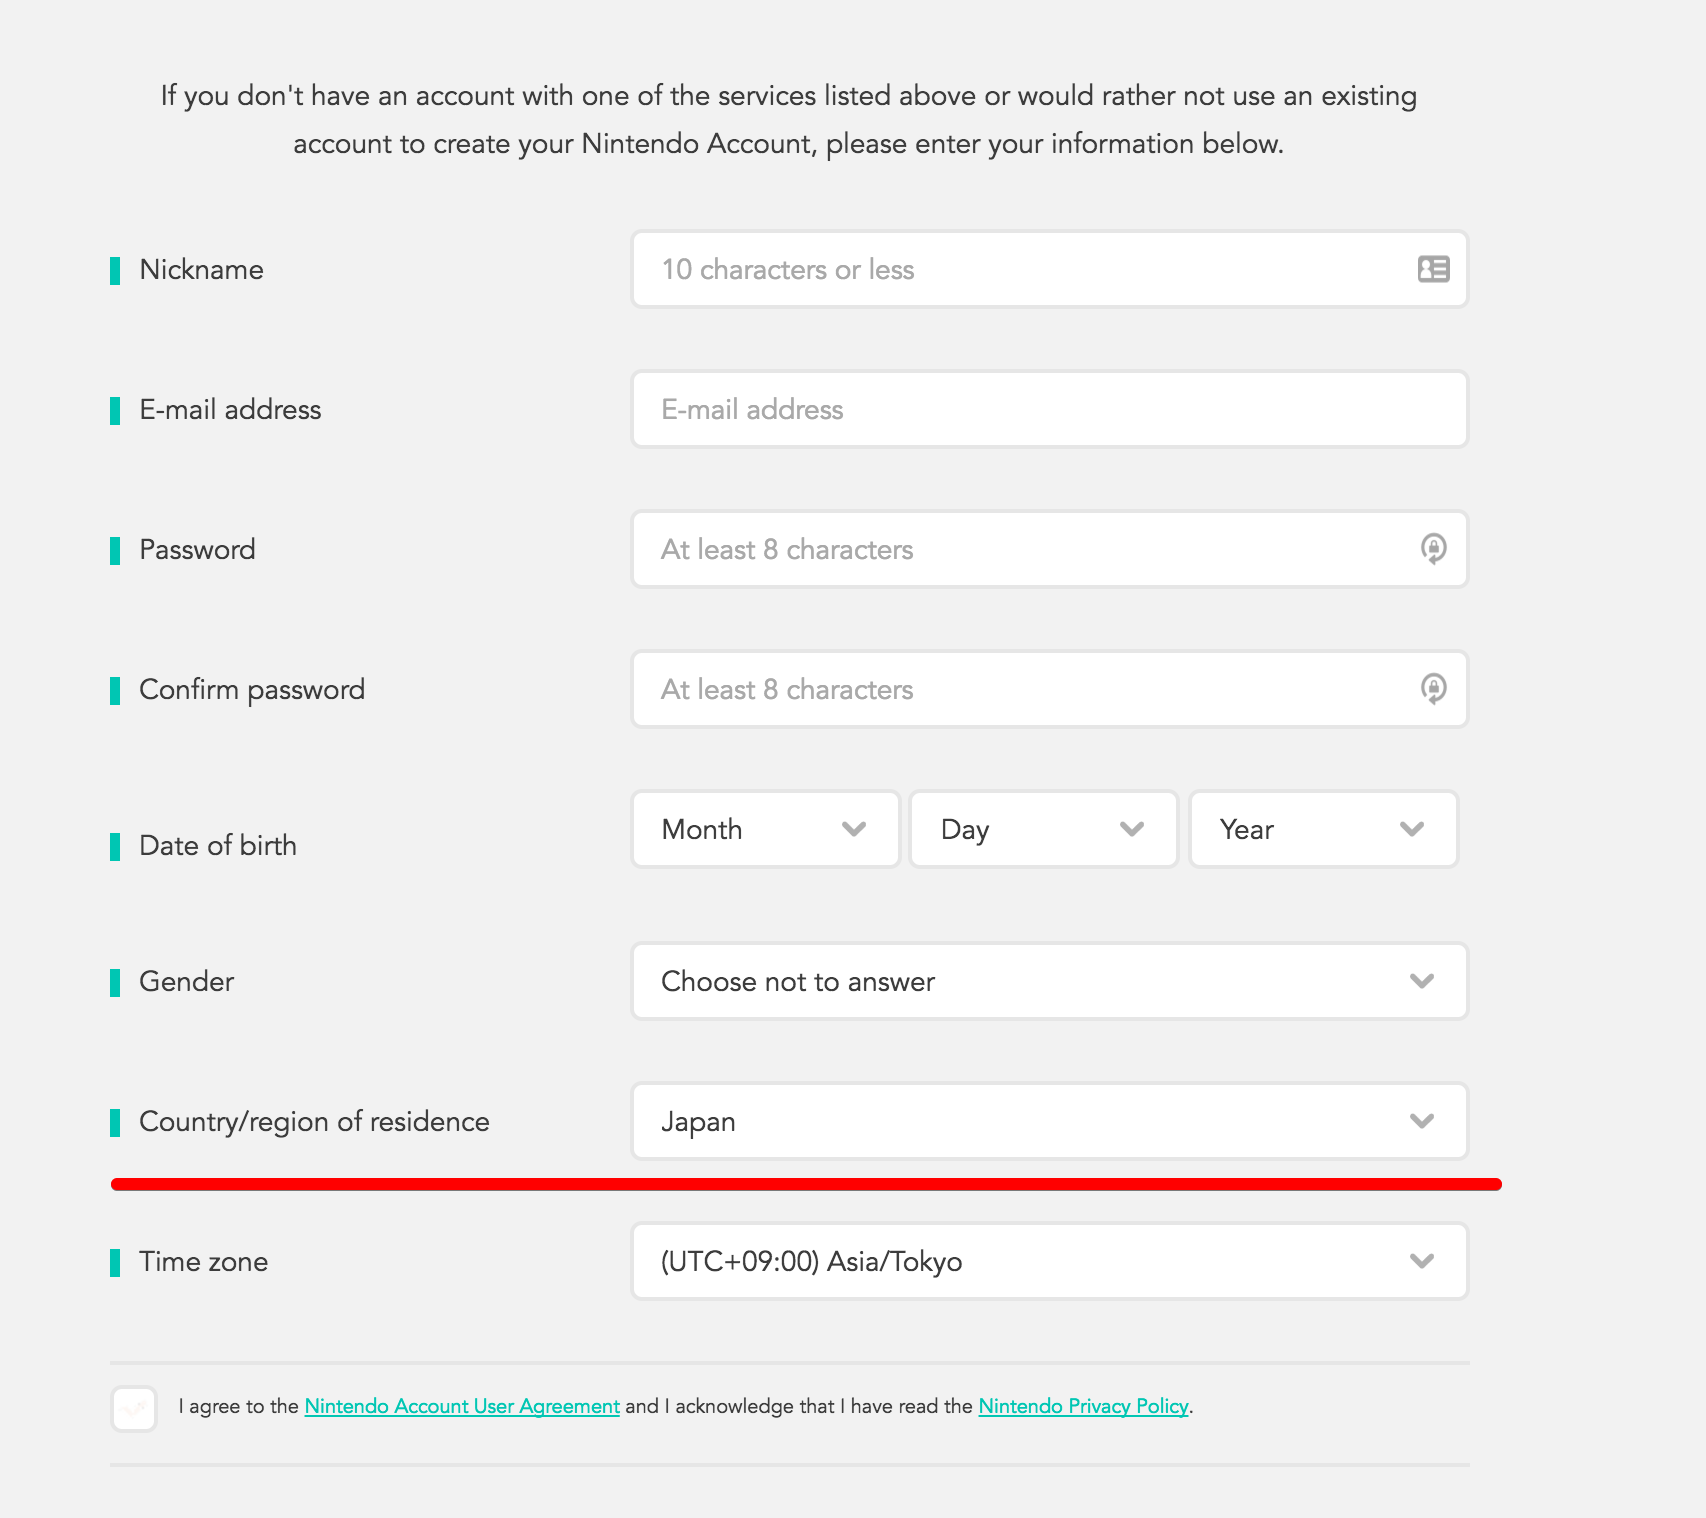Check the user agreement checkbox
Screen dimensions: 1706x1518
[134, 1408]
